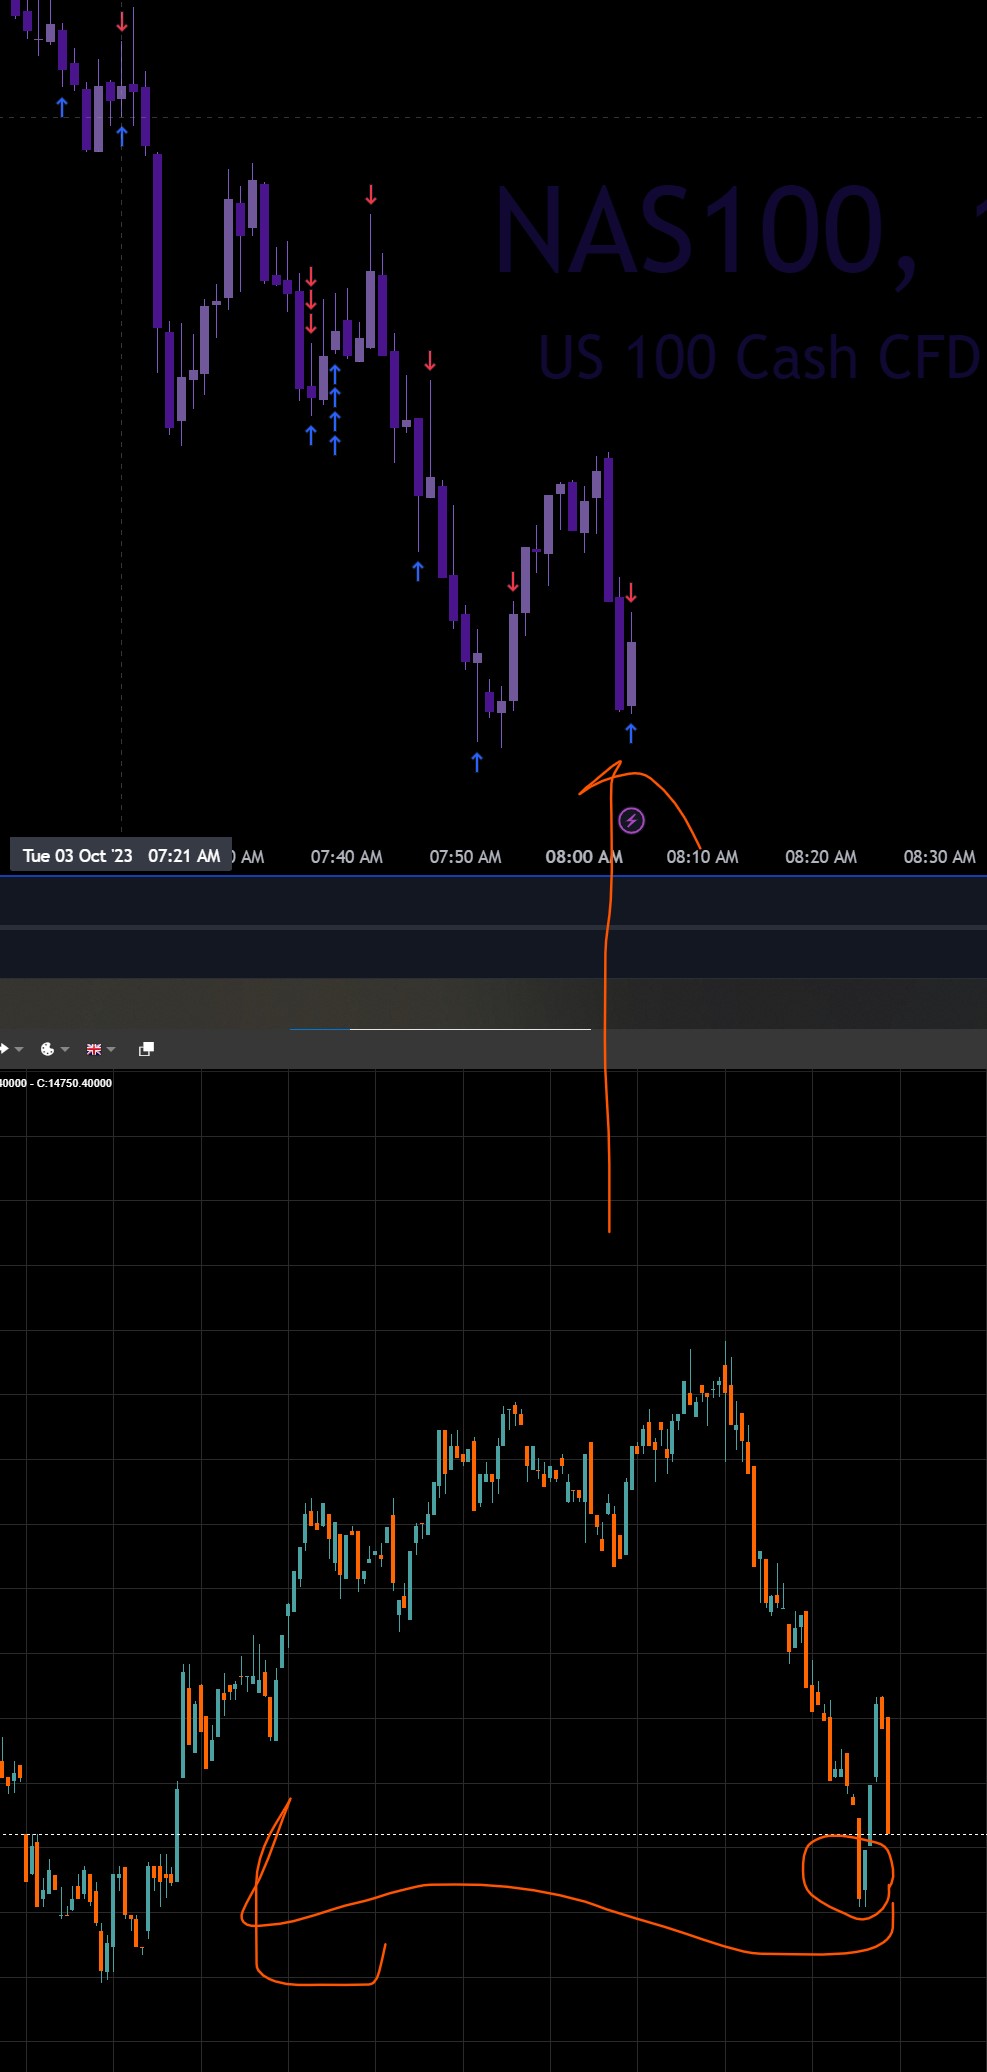
Task: Expand the dropdown arrow beside the UK flag
Action: 111,1049
